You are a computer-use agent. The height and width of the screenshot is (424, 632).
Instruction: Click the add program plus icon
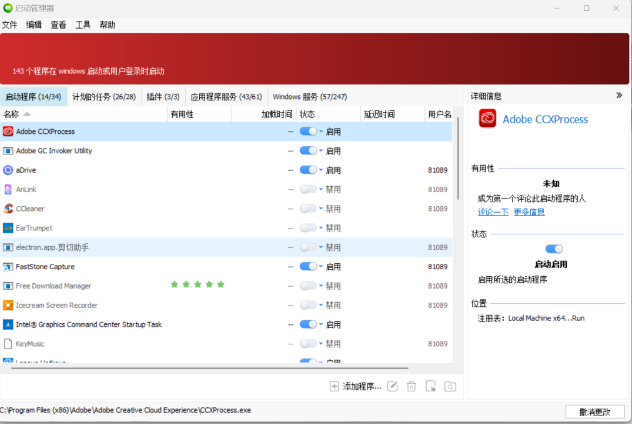pos(334,386)
